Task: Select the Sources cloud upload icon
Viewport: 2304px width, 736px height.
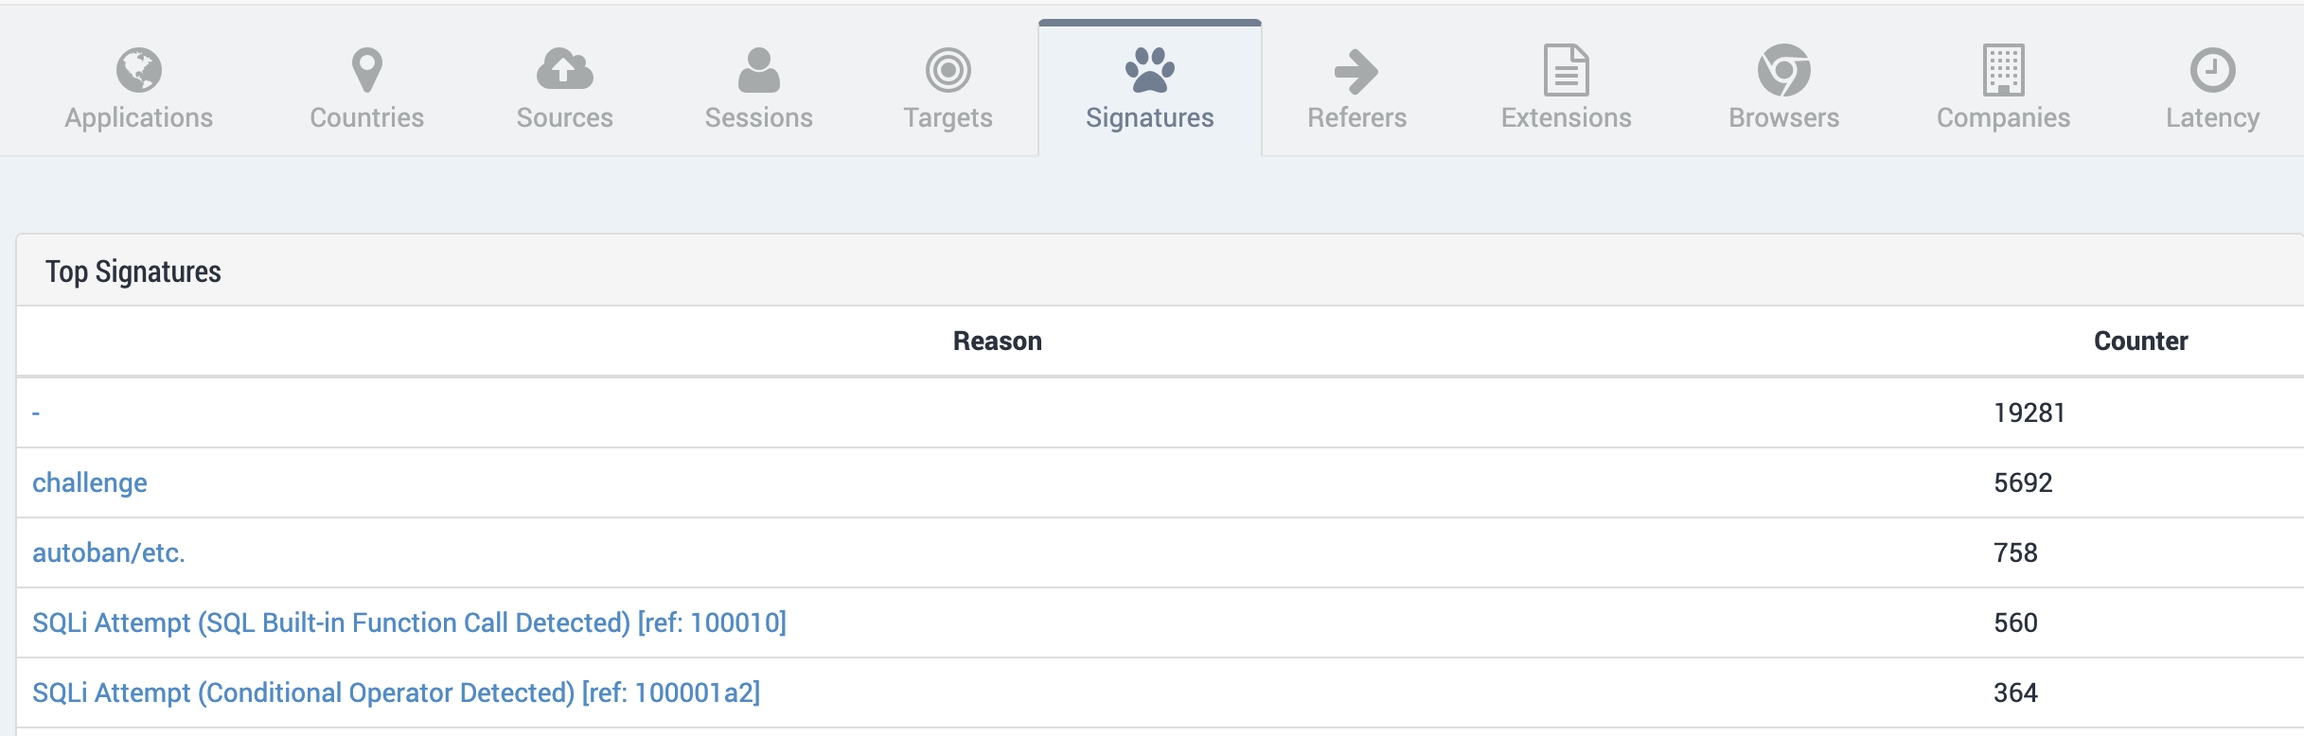Action: coord(565,70)
